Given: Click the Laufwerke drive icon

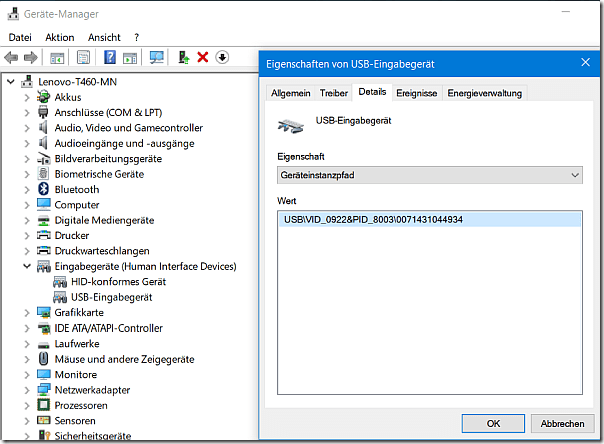Looking at the screenshot, I should 44,344.
